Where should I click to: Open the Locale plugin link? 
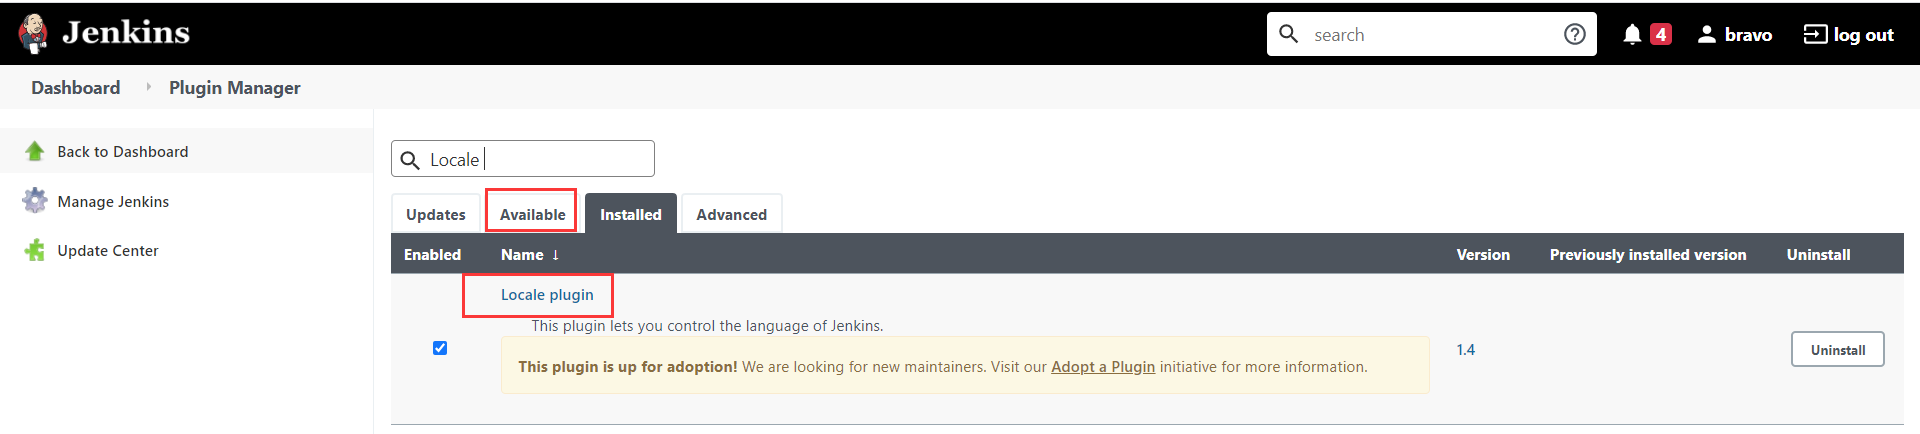point(547,295)
